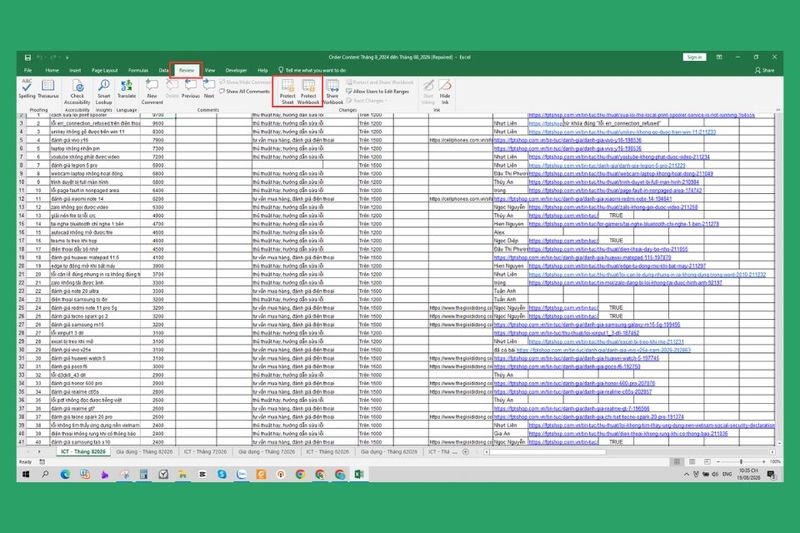This screenshot has width=800, height=533.
Task: Click Share Workbook
Action: point(332,92)
